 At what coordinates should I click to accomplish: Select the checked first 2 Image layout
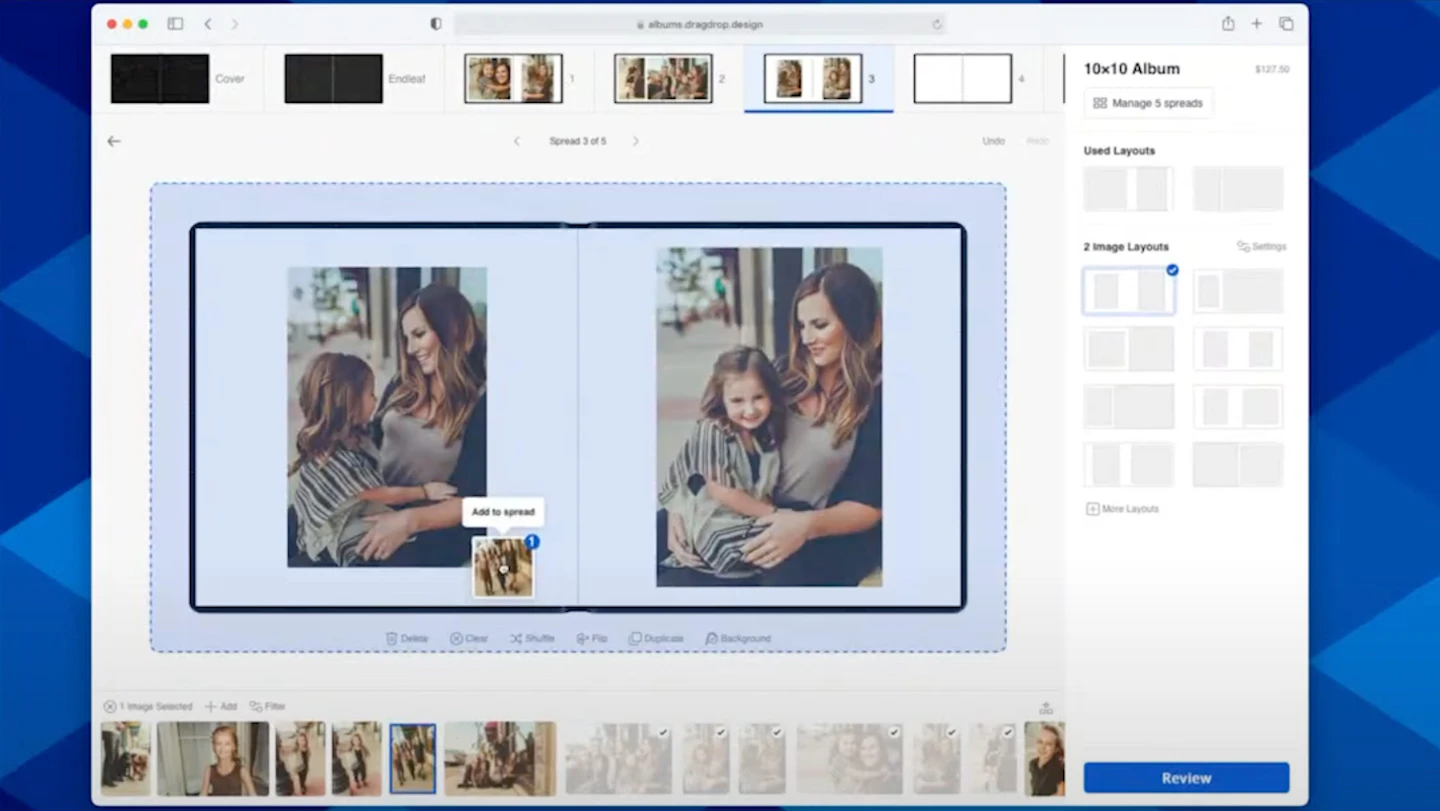click(x=1129, y=291)
